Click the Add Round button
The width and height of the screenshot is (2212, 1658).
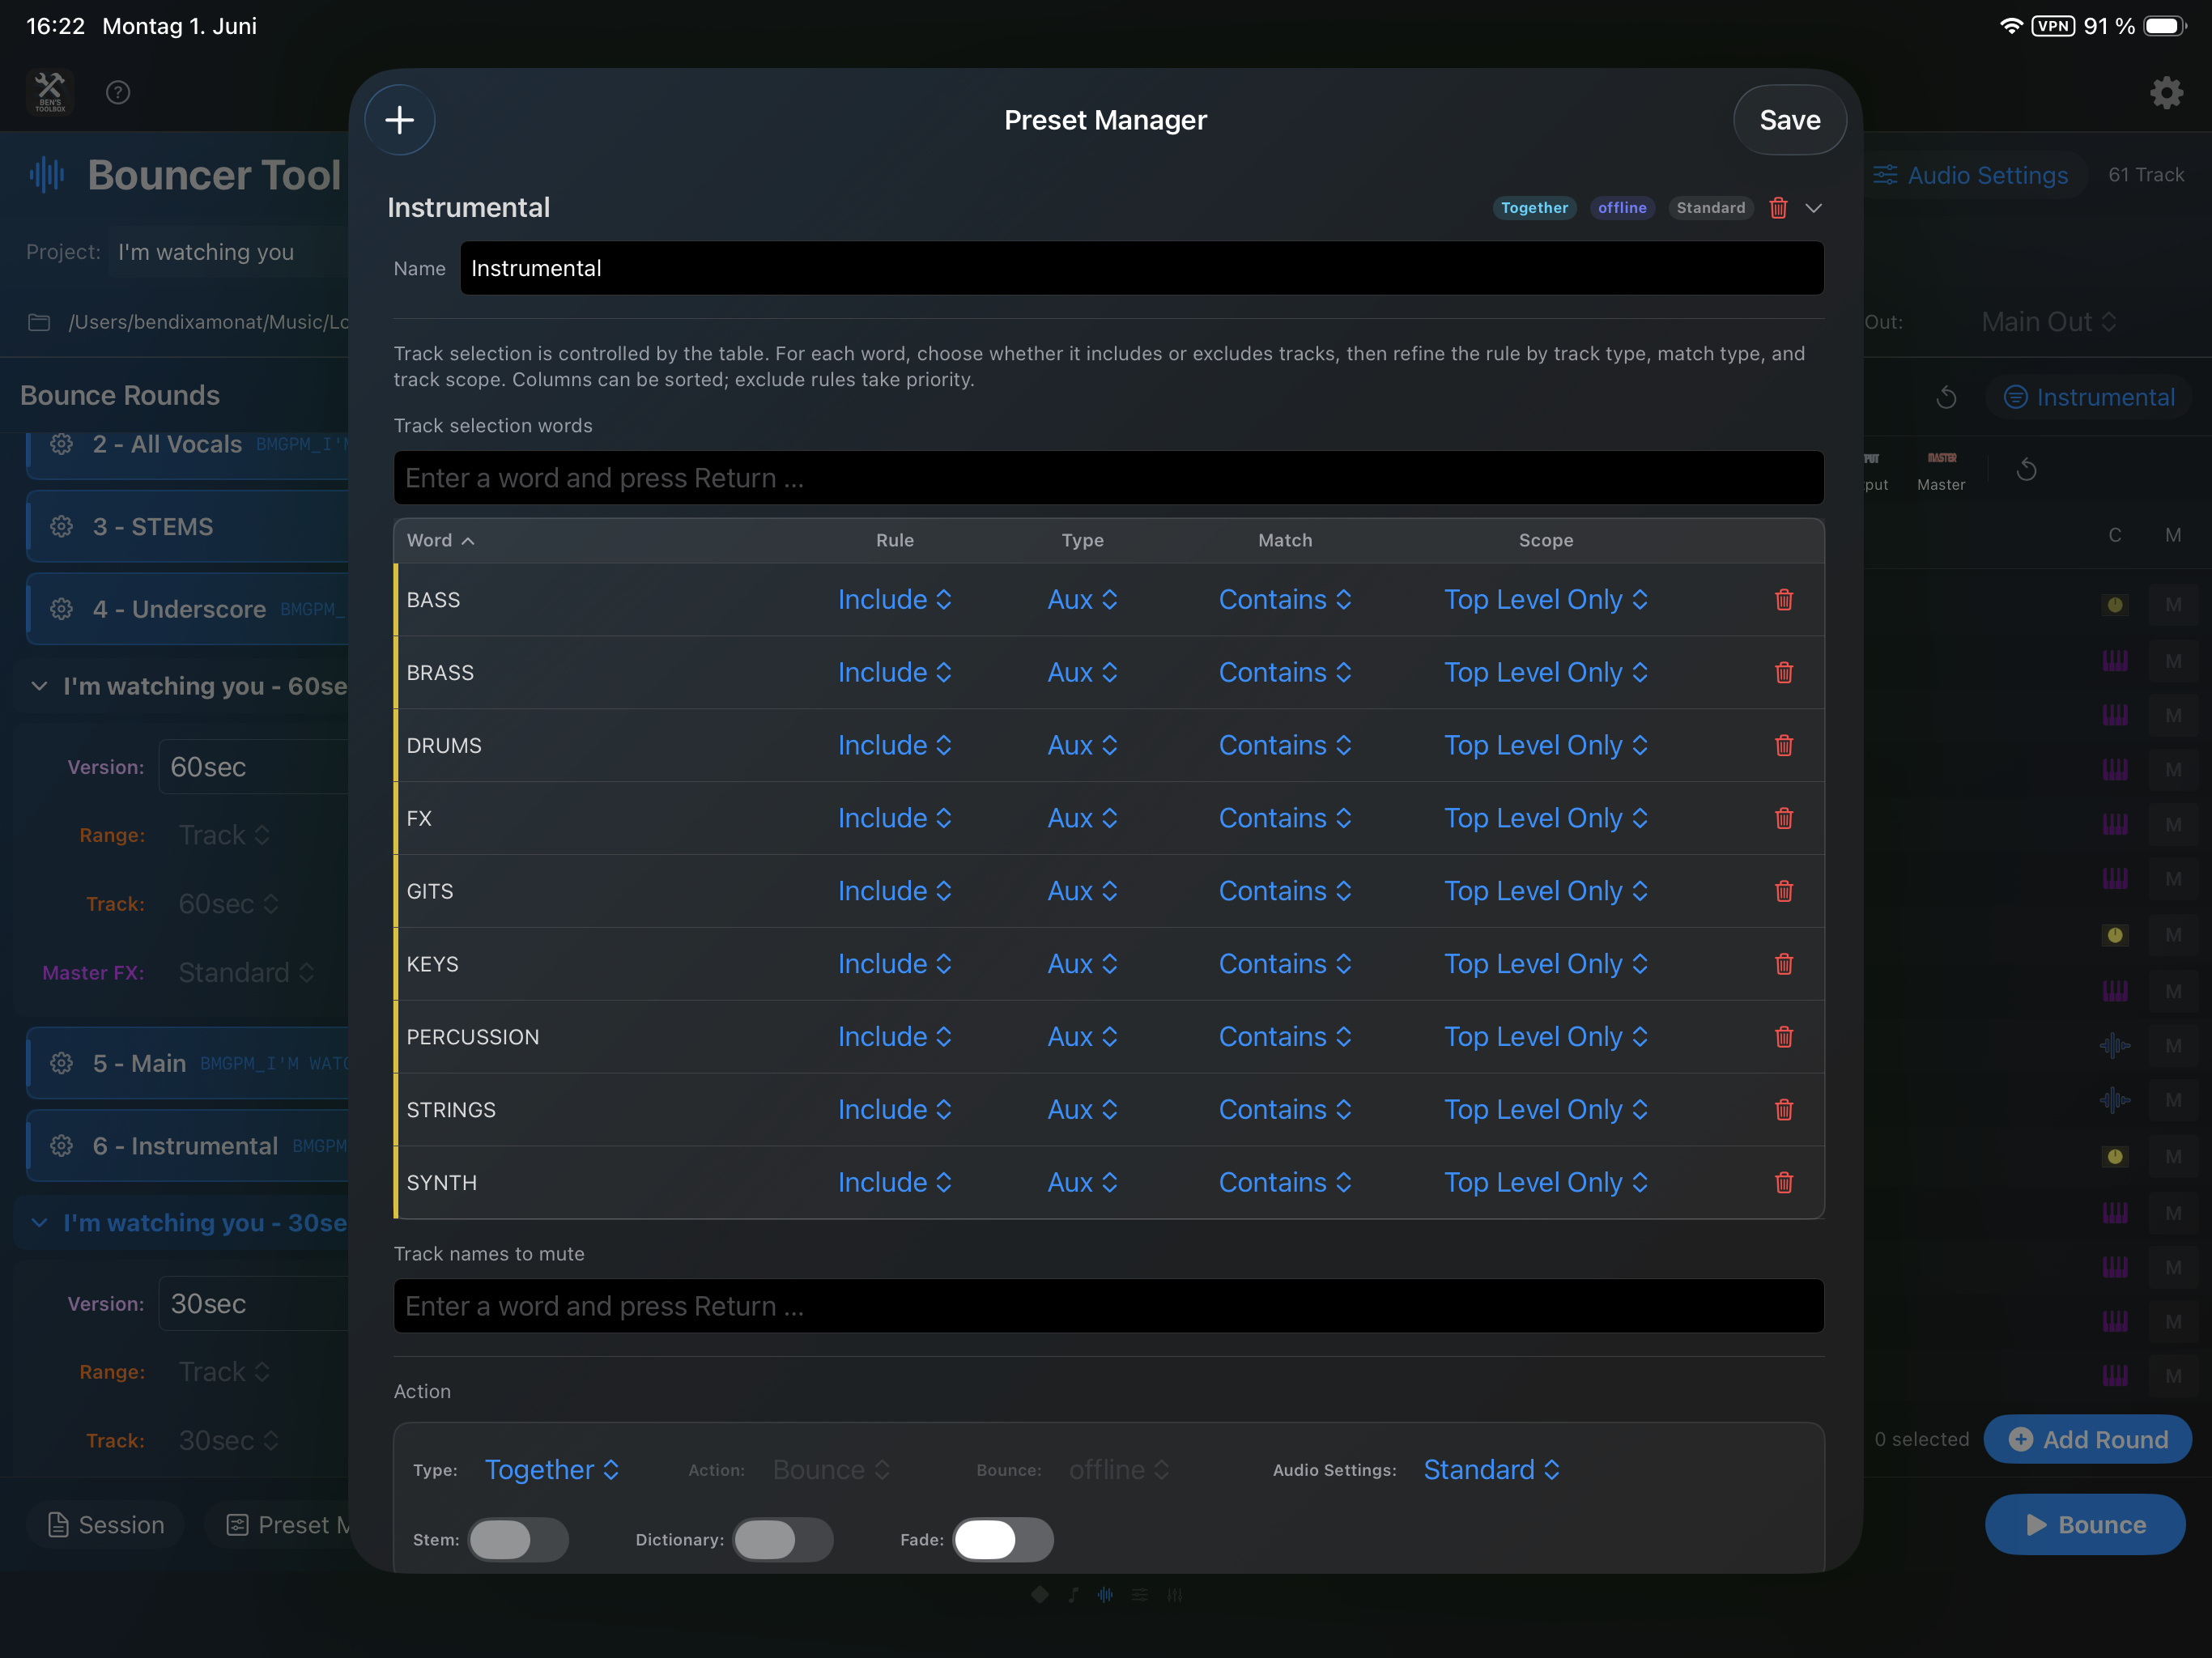coord(2087,1440)
